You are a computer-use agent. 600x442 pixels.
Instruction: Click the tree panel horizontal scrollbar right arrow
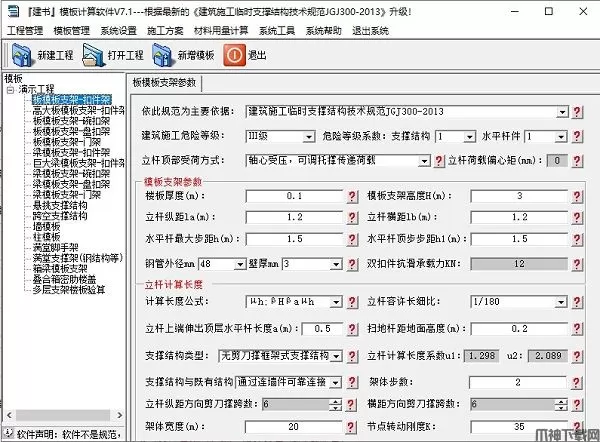click(120, 415)
